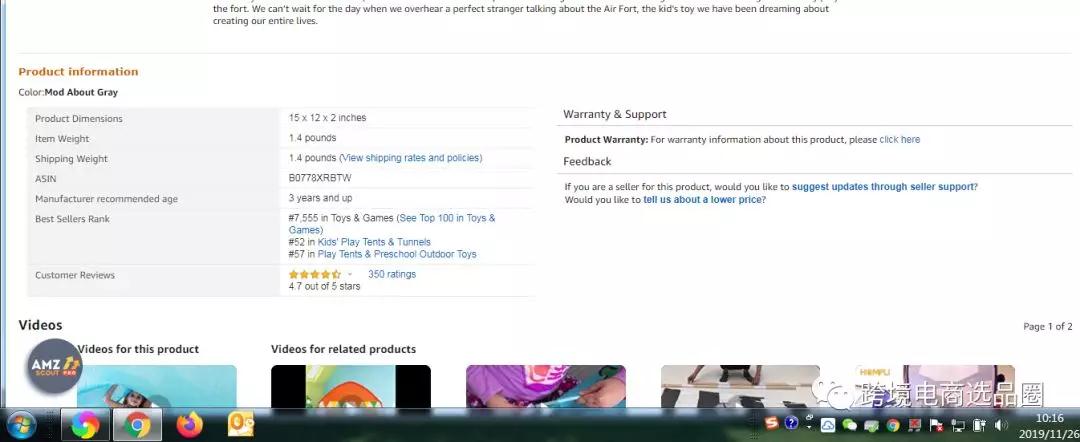
Task: Open the network connection tray icon
Action: click(958, 425)
